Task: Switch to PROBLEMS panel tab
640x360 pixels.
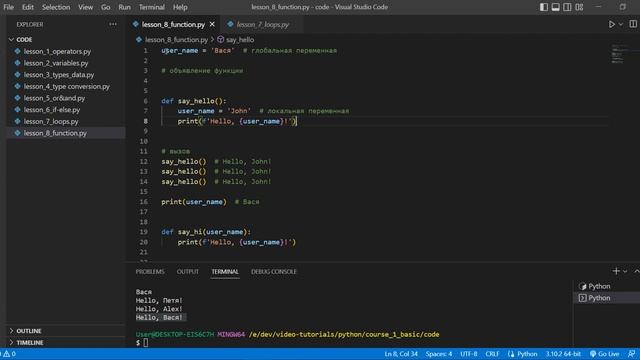Action: [150, 271]
